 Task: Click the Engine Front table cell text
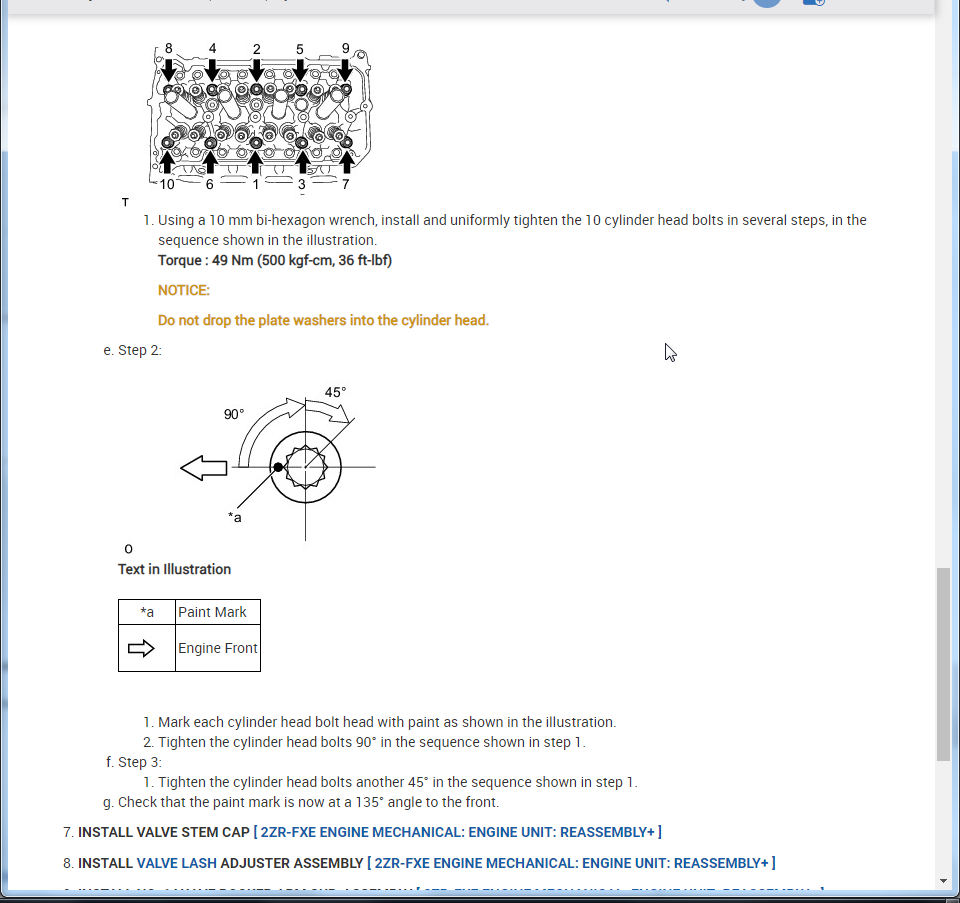point(217,648)
